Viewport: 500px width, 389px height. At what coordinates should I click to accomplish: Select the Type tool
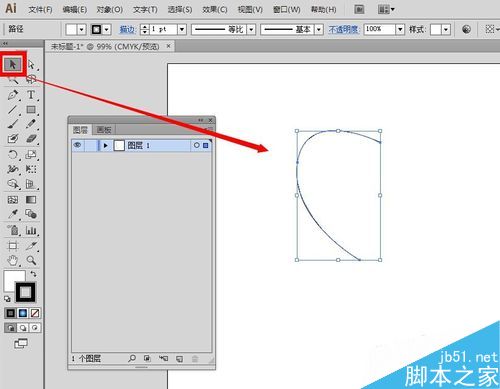31,95
